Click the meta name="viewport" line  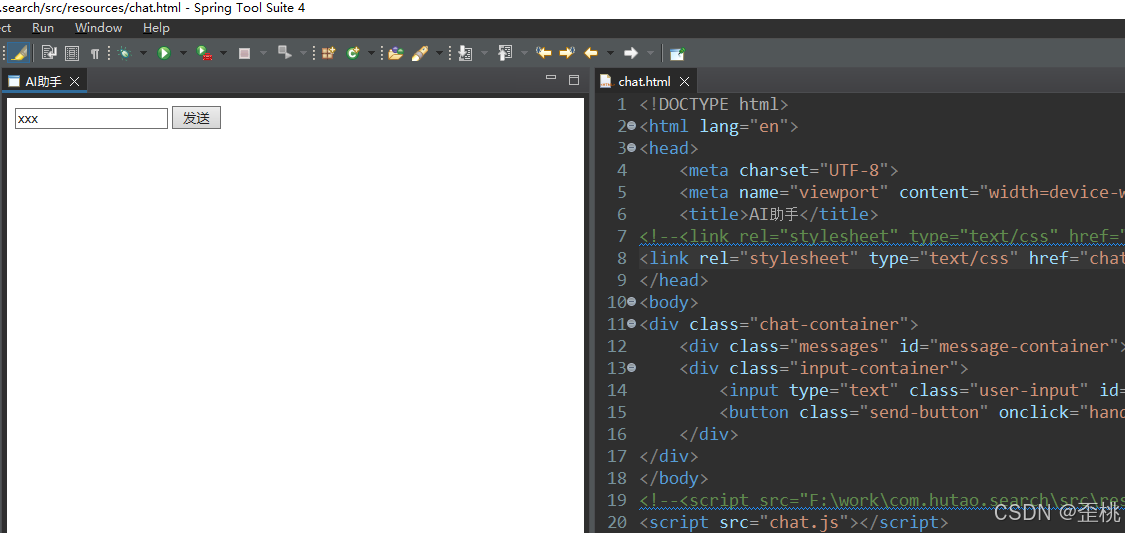tap(902, 193)
